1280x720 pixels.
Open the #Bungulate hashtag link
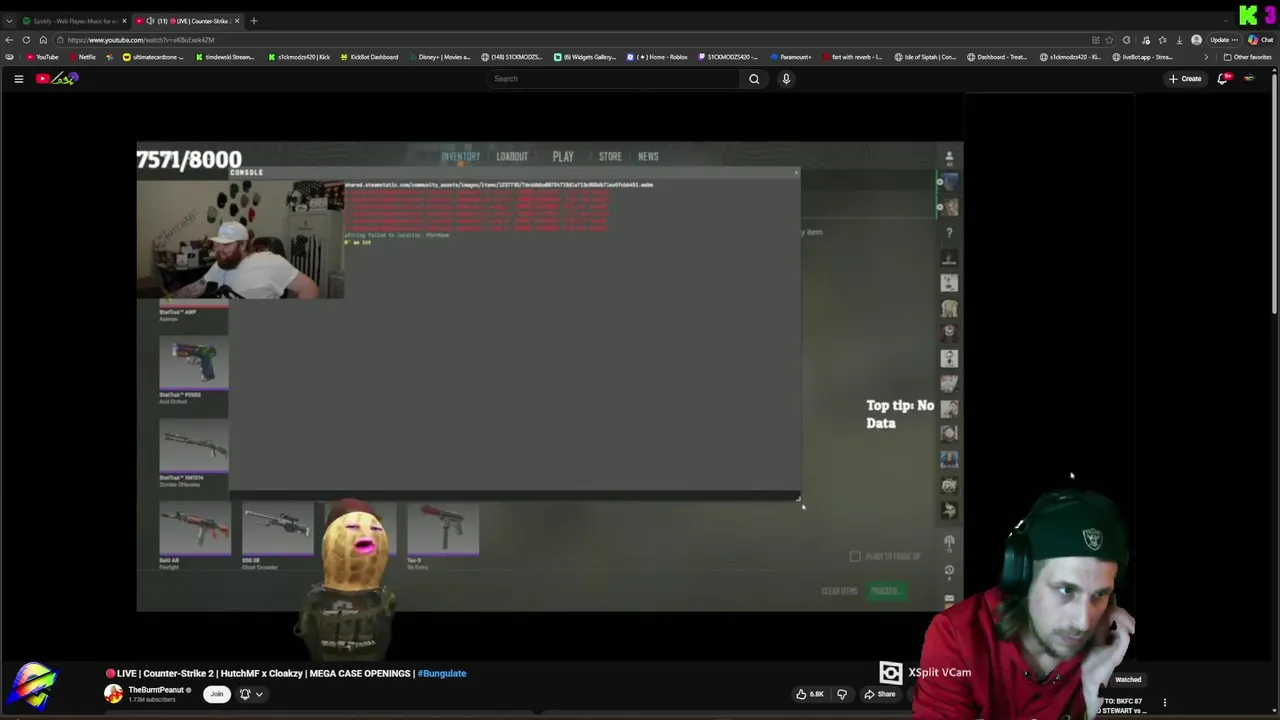pyautogui.click(x=442, y=673)
